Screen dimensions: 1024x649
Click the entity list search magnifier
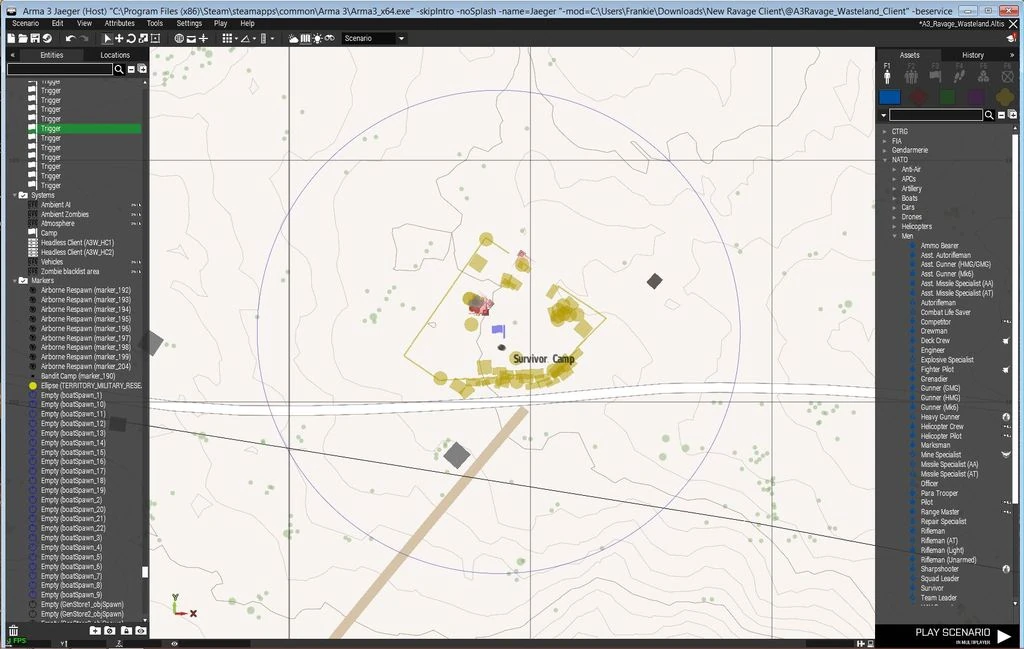click(x=119, y=69)
